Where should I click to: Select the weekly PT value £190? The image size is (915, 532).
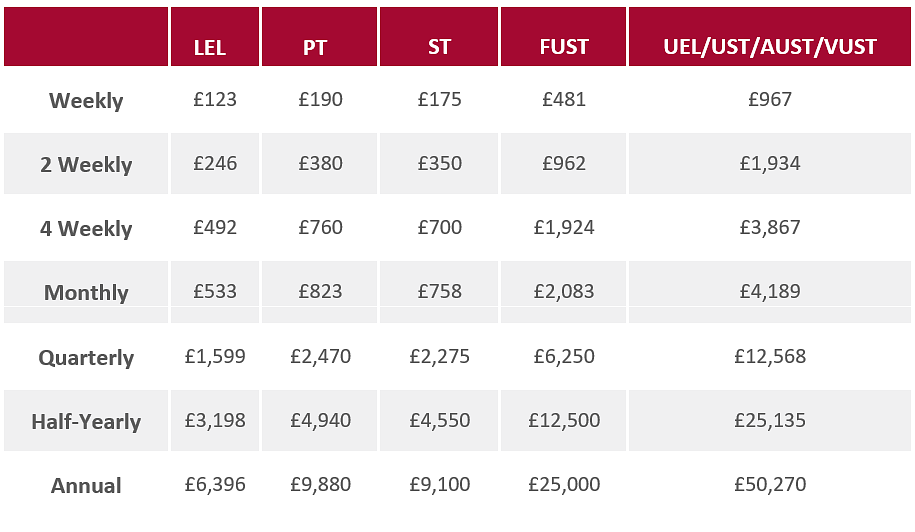click(320, 100)
